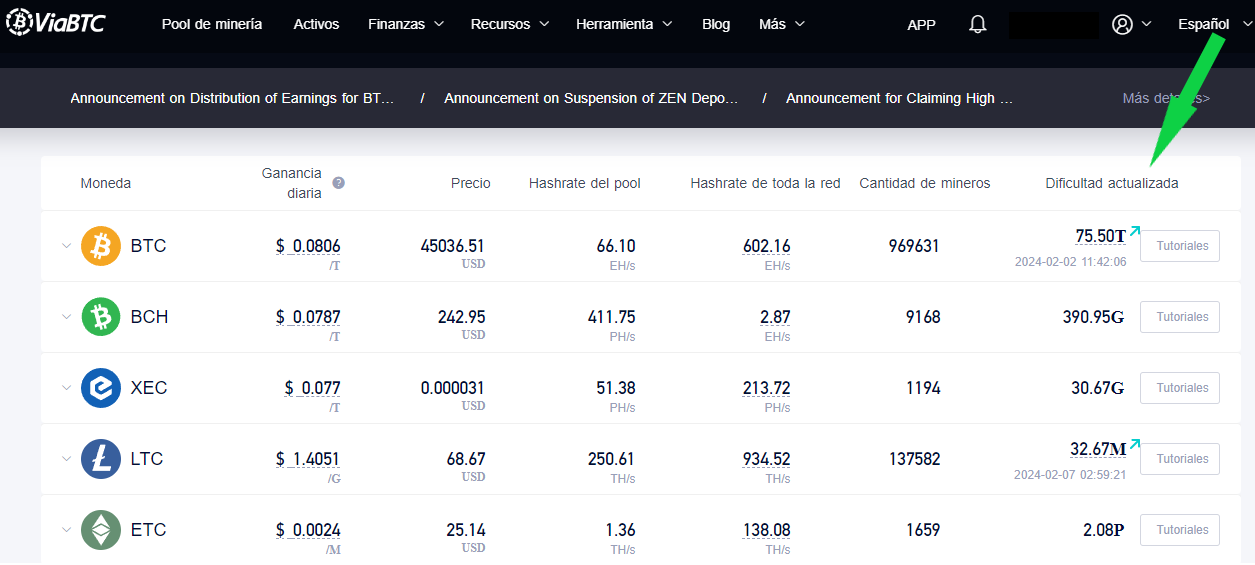Expand the LTC row chevron
The height and width of the screenshot is (565, 1255).
tap(66, 459)
